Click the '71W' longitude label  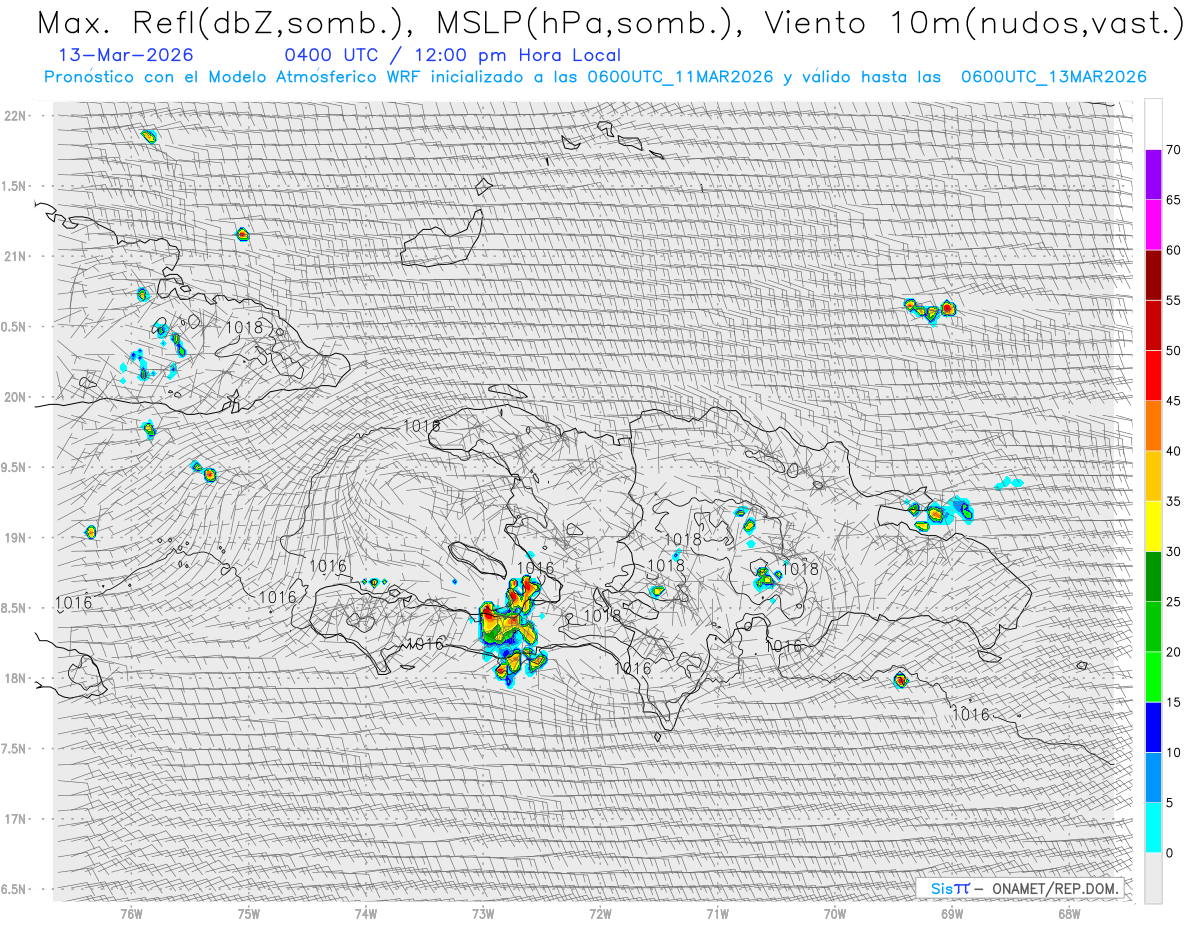pos(717,916)
